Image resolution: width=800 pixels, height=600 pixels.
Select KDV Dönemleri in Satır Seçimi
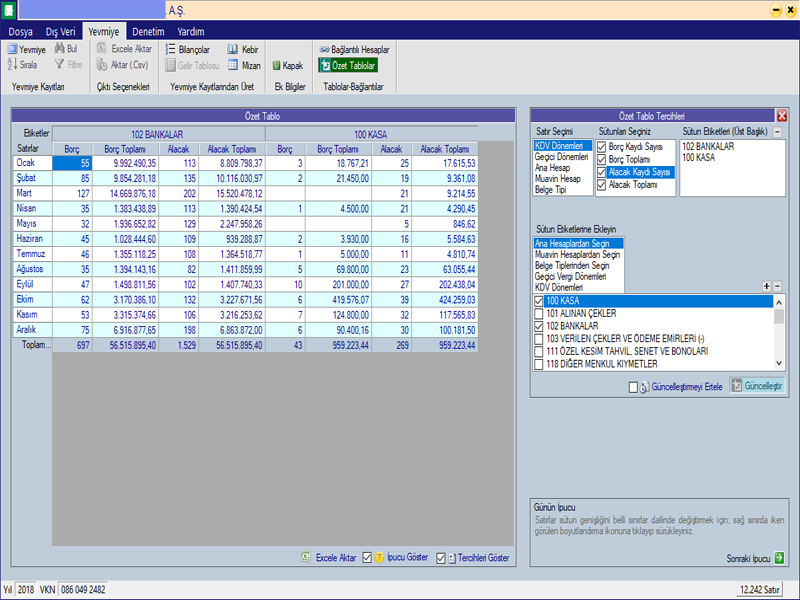(x=563, y=146)
